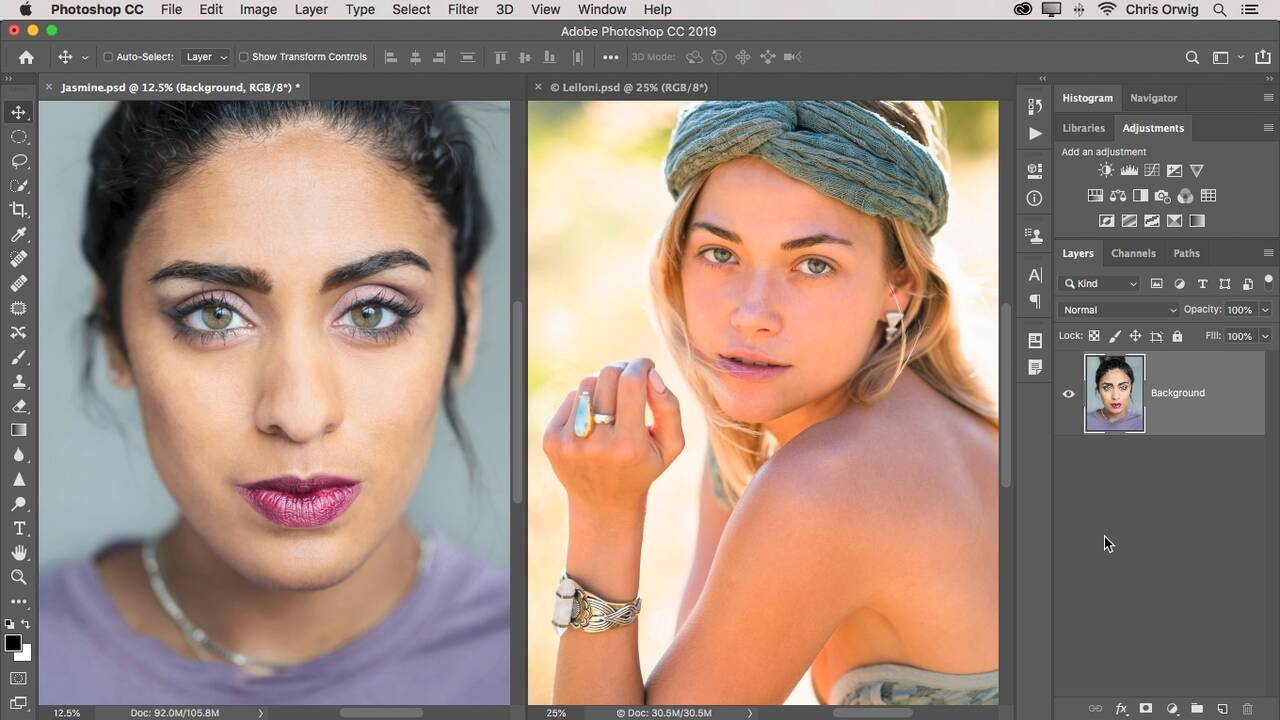The image size is (1280, 720).
Task: Activate the Leiloni.psd document tab
Action: 629,87
